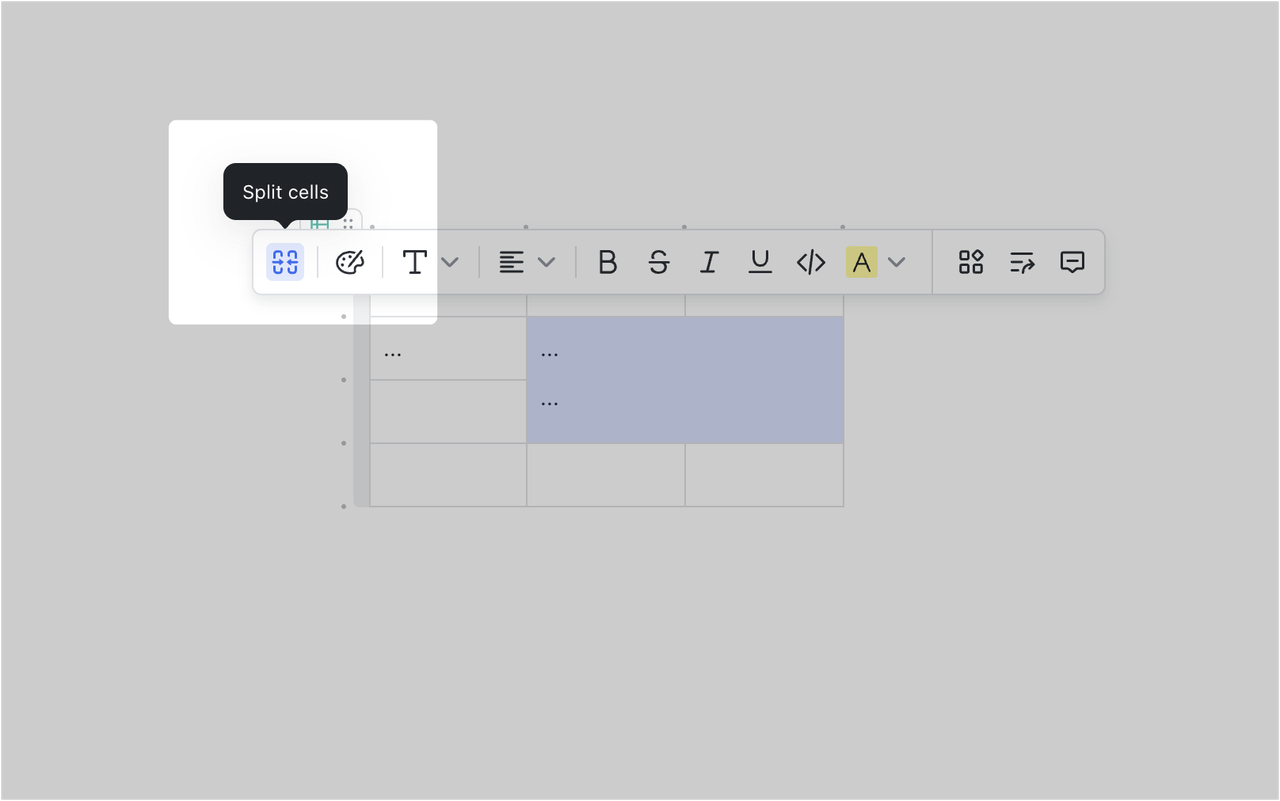Expand the alignment options dropdown

[547, 262]
